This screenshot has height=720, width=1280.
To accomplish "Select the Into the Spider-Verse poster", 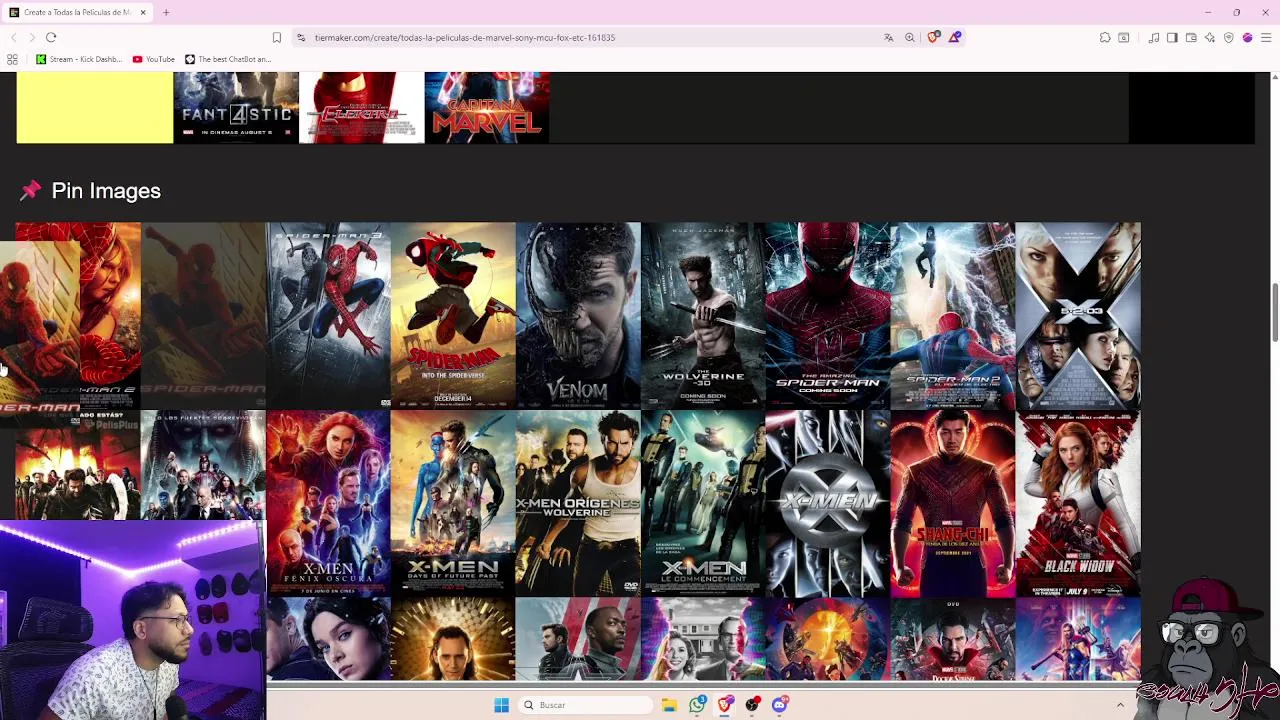I will click(x=453, y=315).
